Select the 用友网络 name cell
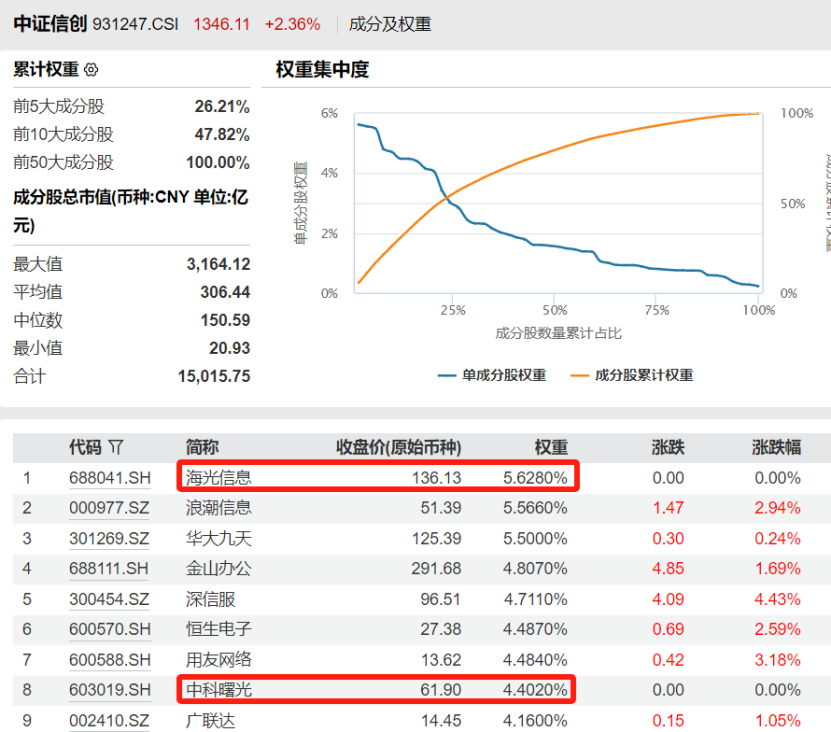The height and width of the screenshot is (732, 831). coord(218,659)
